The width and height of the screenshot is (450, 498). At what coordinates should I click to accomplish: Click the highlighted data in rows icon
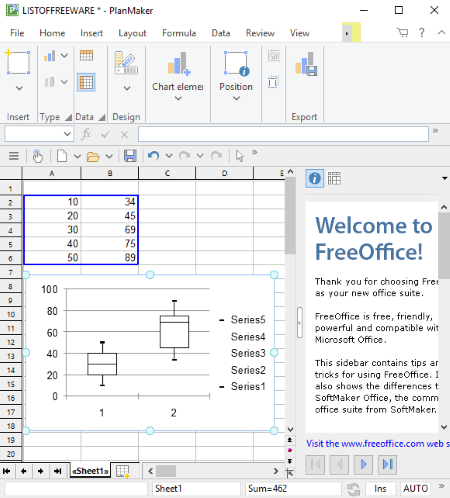tap(86, 82)
